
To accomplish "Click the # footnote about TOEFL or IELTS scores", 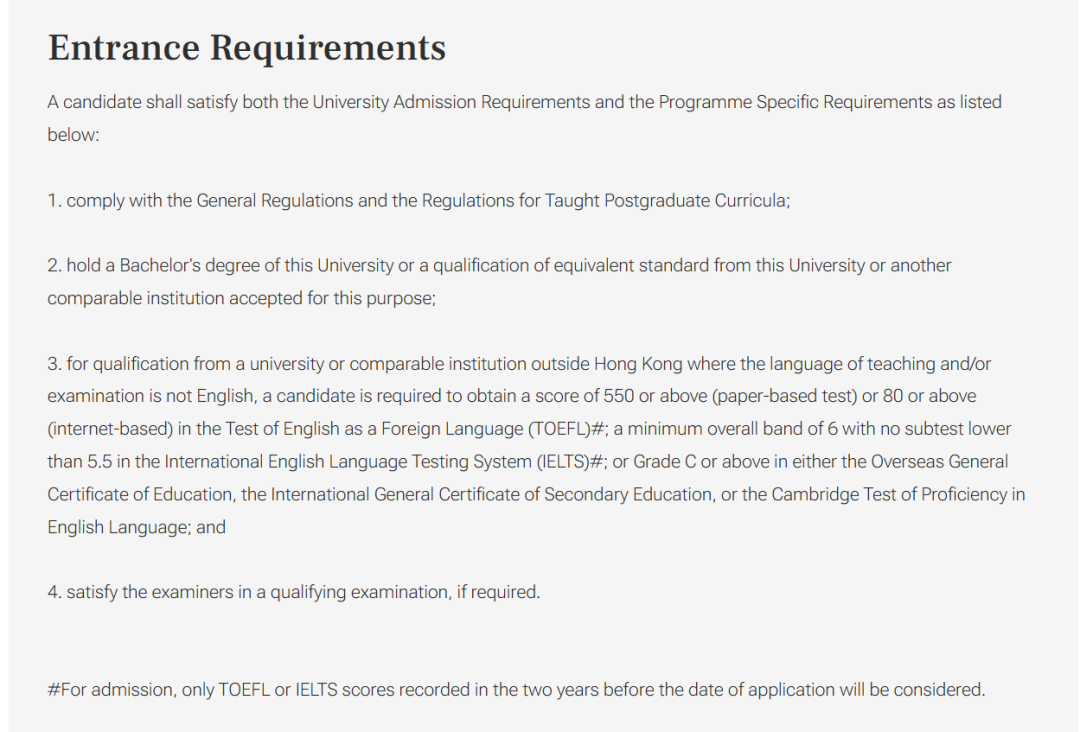I will [516, 690].
